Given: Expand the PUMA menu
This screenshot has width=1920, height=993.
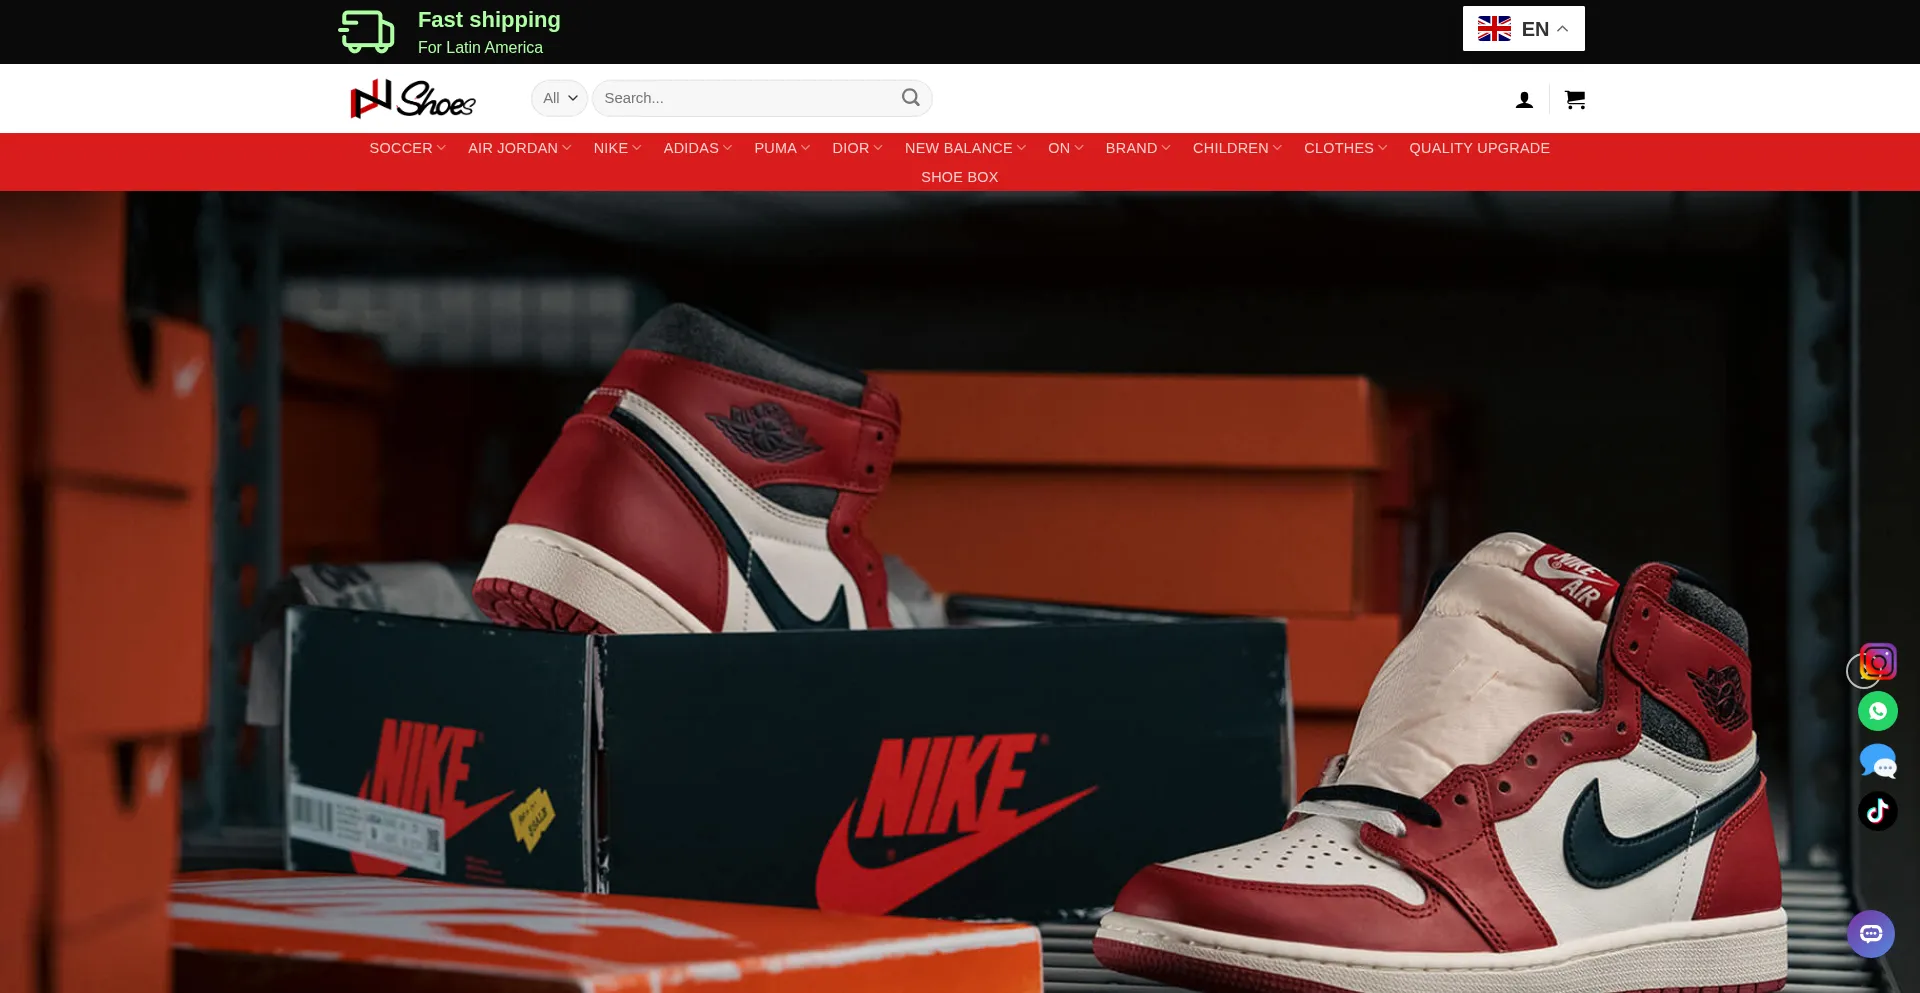Looking at the screenshot, I should 782,148.
